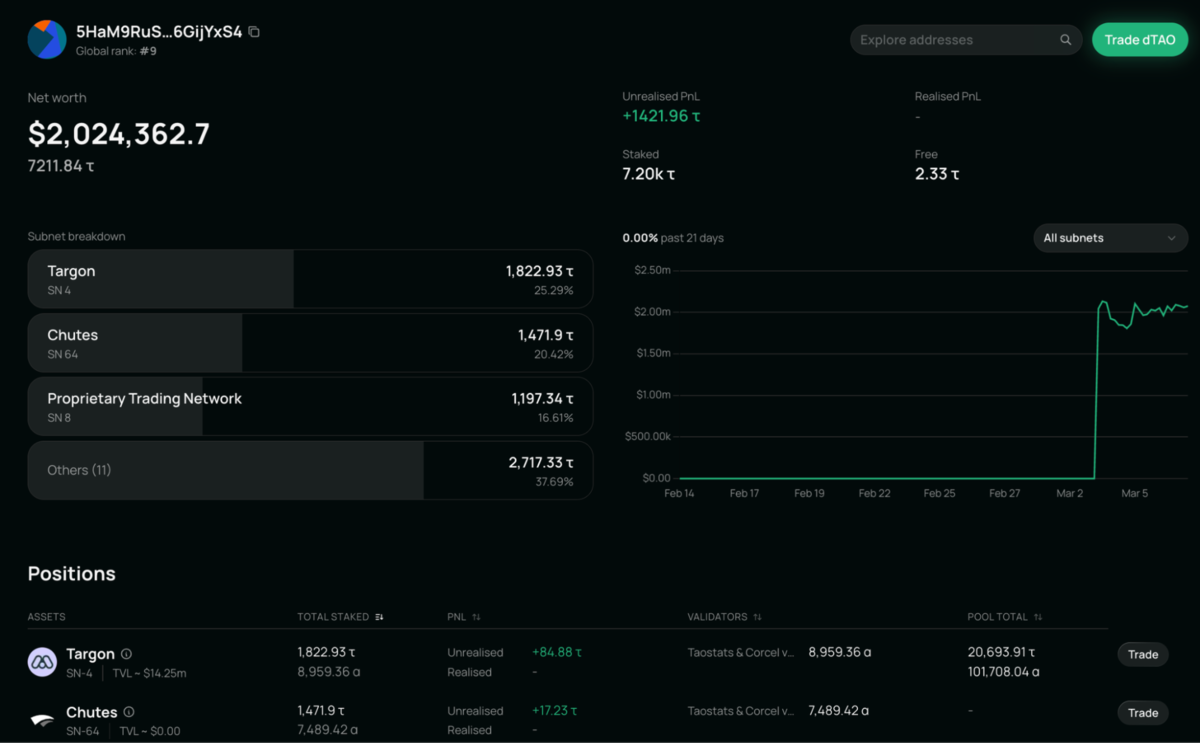Click the search magnifier icon

point(1066,40)
